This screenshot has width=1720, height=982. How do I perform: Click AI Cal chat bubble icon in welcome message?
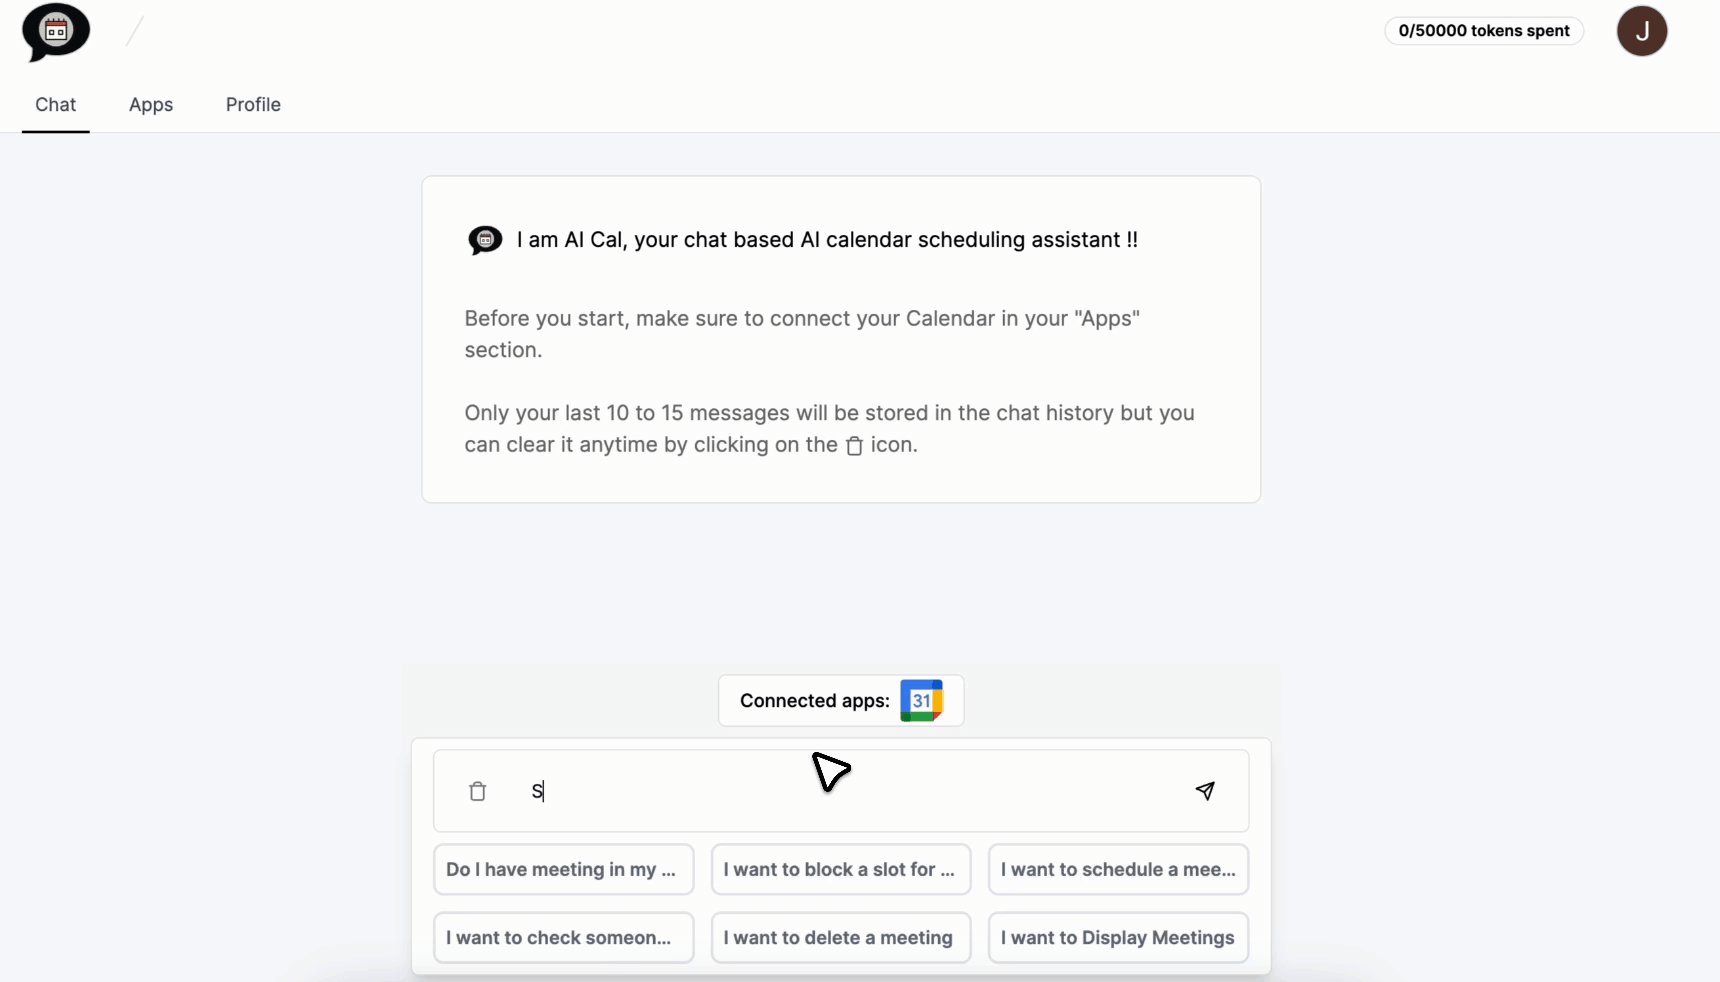[485, 240]
